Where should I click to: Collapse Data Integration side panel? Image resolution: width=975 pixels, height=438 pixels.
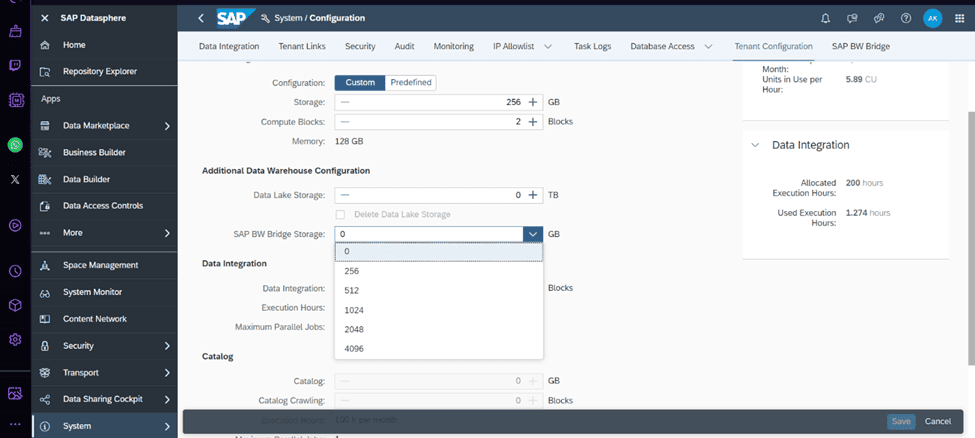tap(755, 145)
